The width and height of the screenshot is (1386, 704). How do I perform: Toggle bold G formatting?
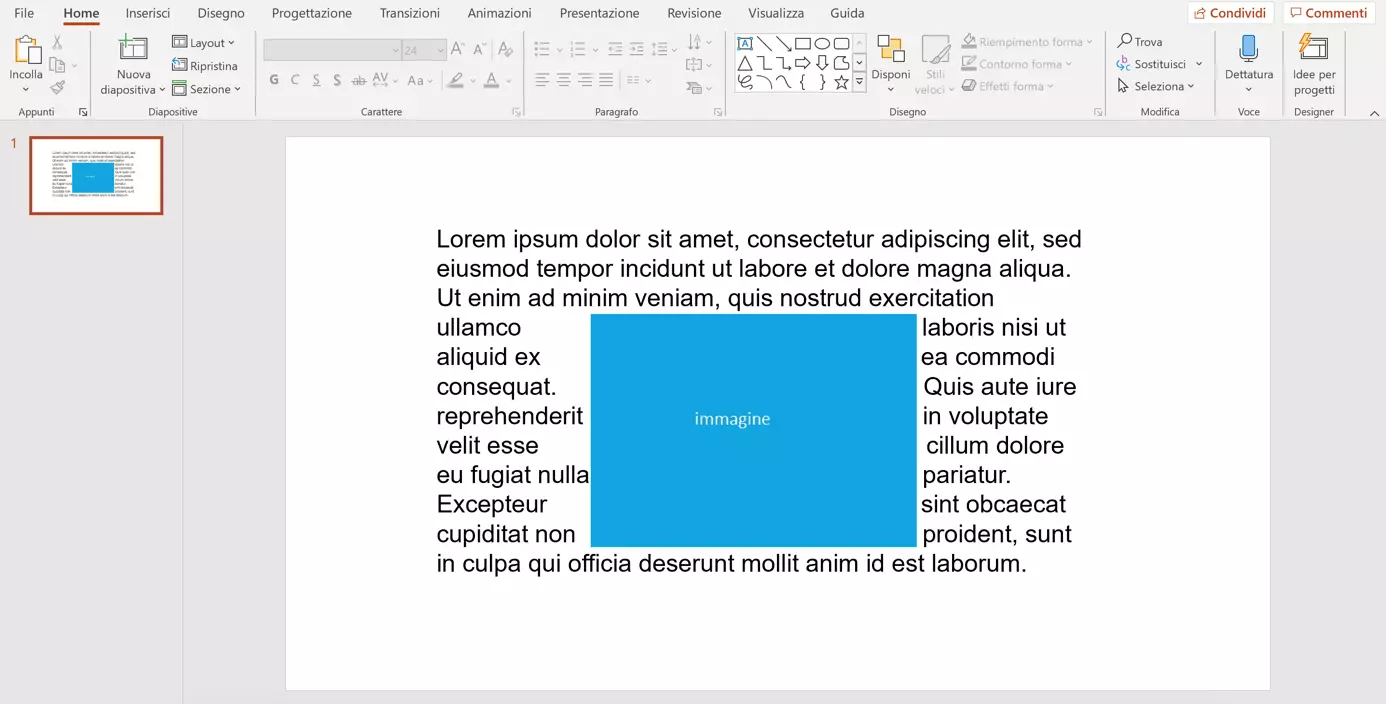tap(274, 80)
